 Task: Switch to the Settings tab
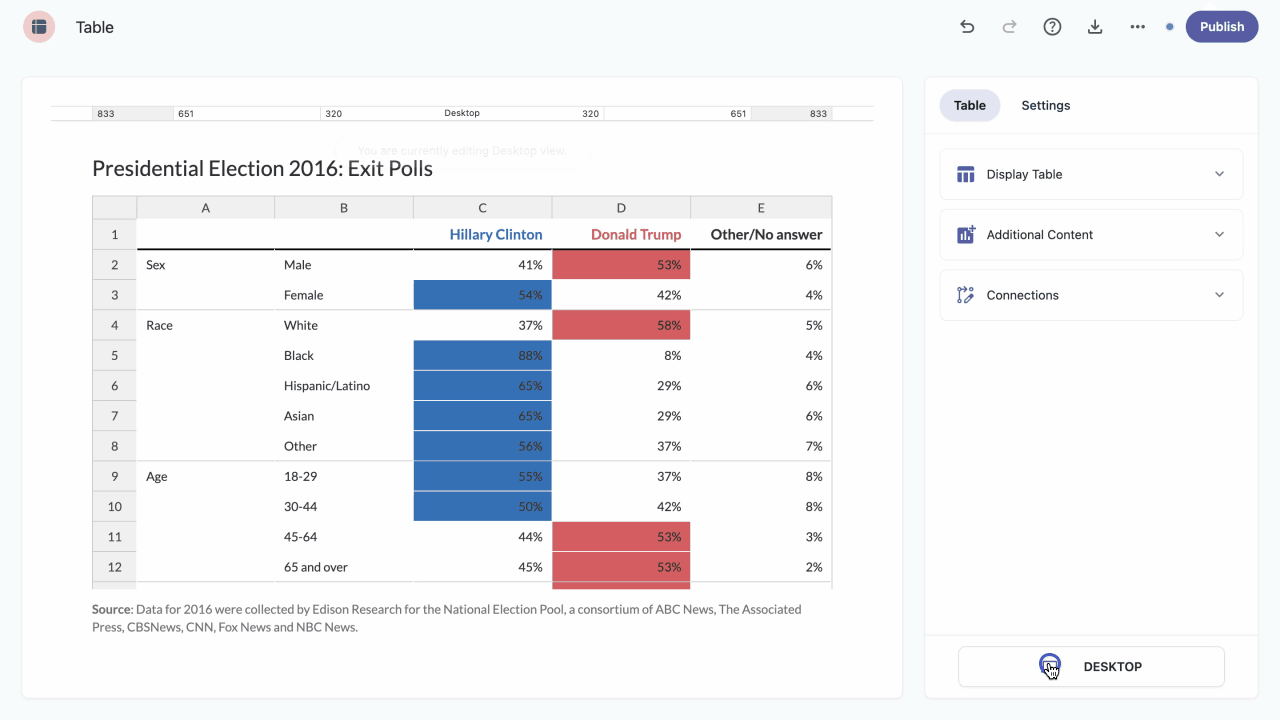[1046, 105]
